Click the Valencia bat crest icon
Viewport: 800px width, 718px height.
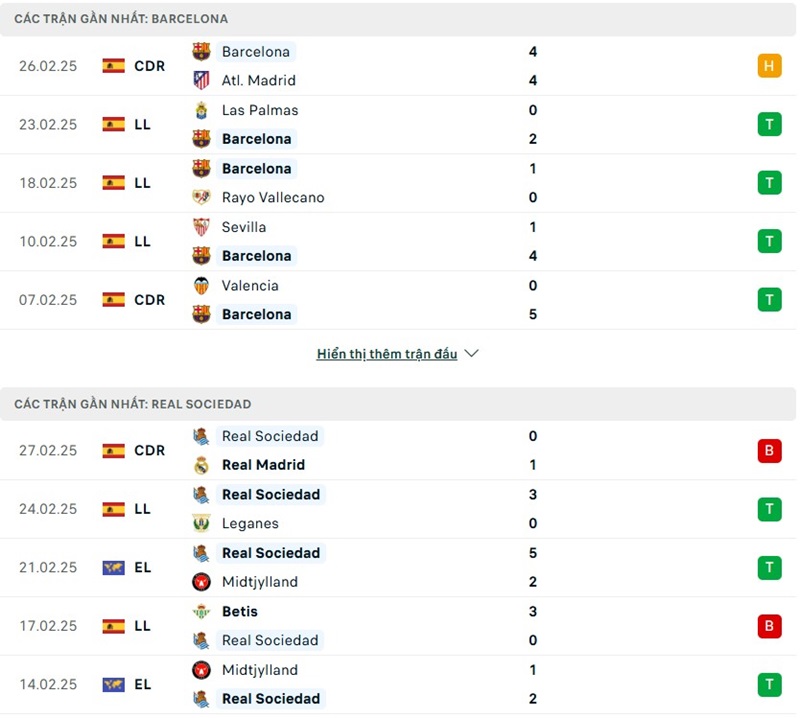202,285
